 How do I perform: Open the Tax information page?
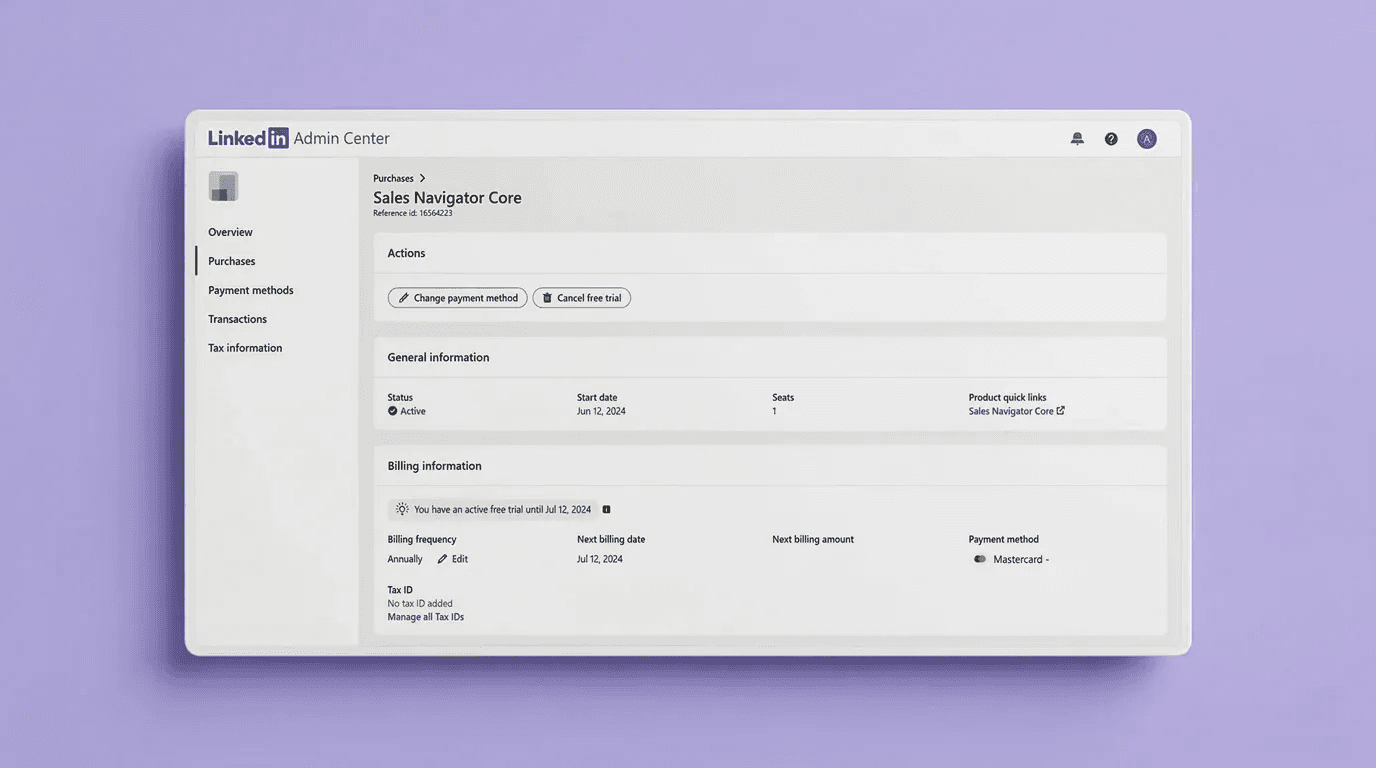click(x=244, y=347)
